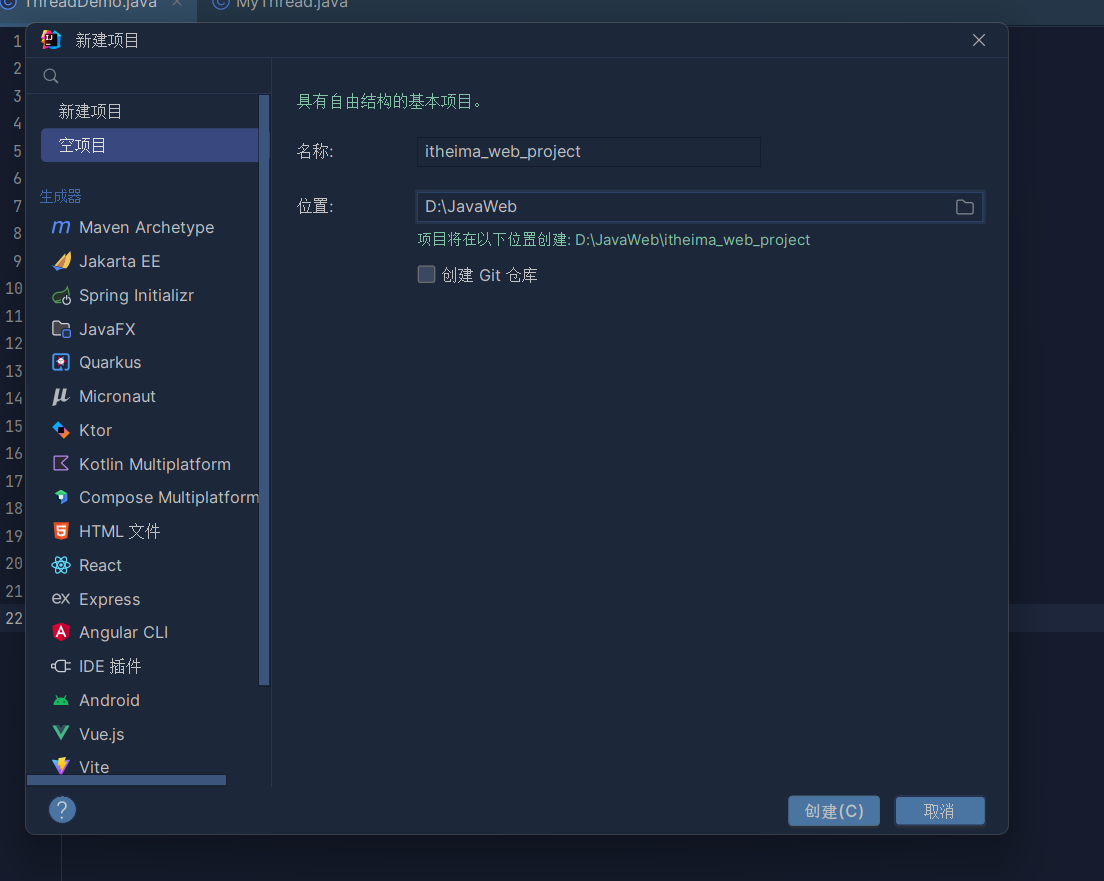Screen dimensions: 1104x881
Task: Open help with the question mark button
Action: point(62,810)
